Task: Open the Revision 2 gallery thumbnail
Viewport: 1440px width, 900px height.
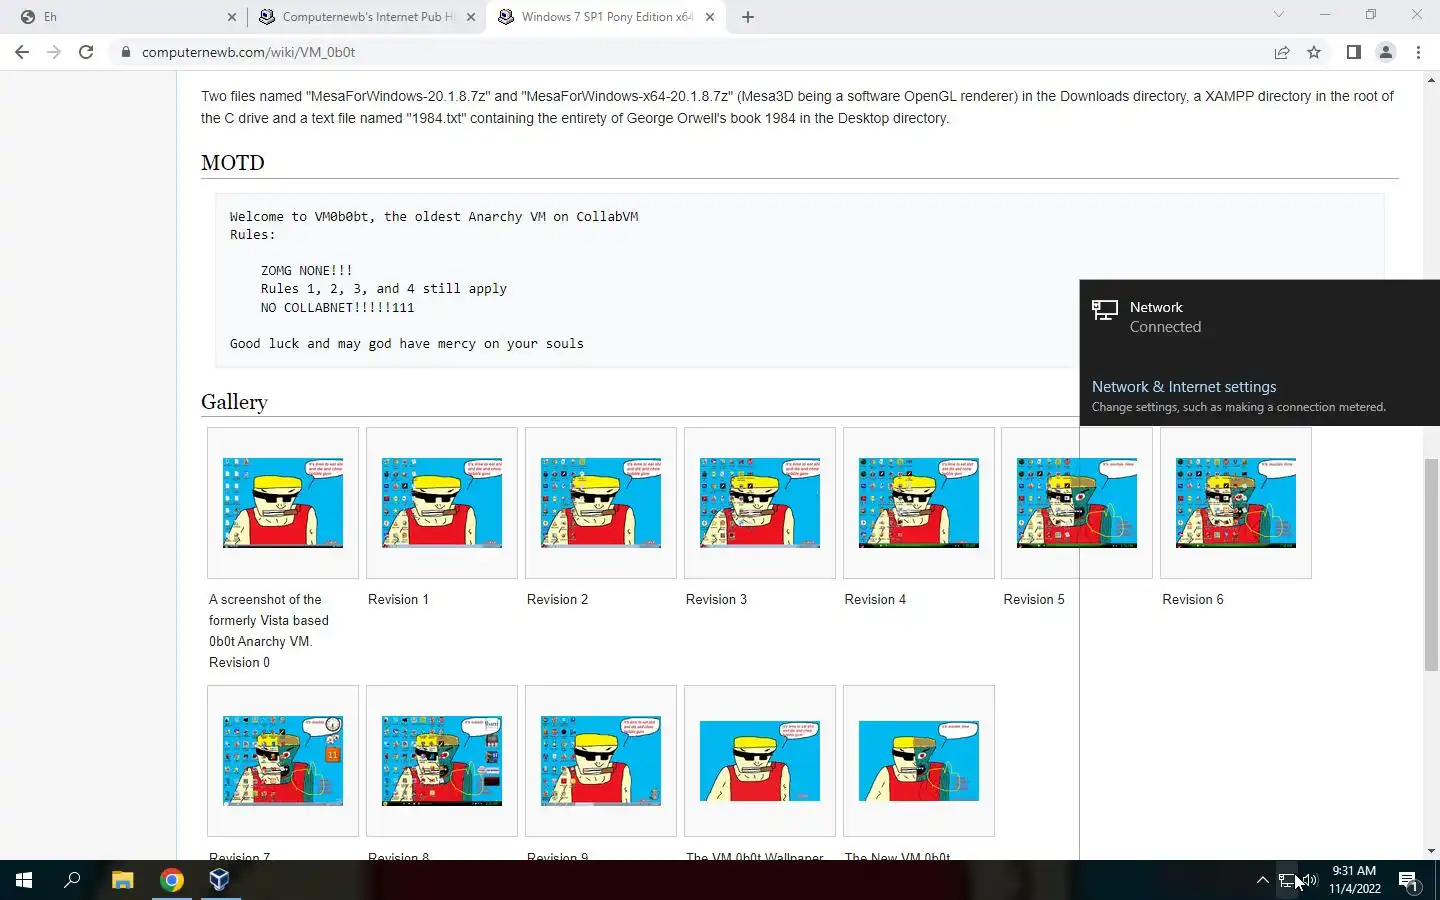Action: [601, 503]
